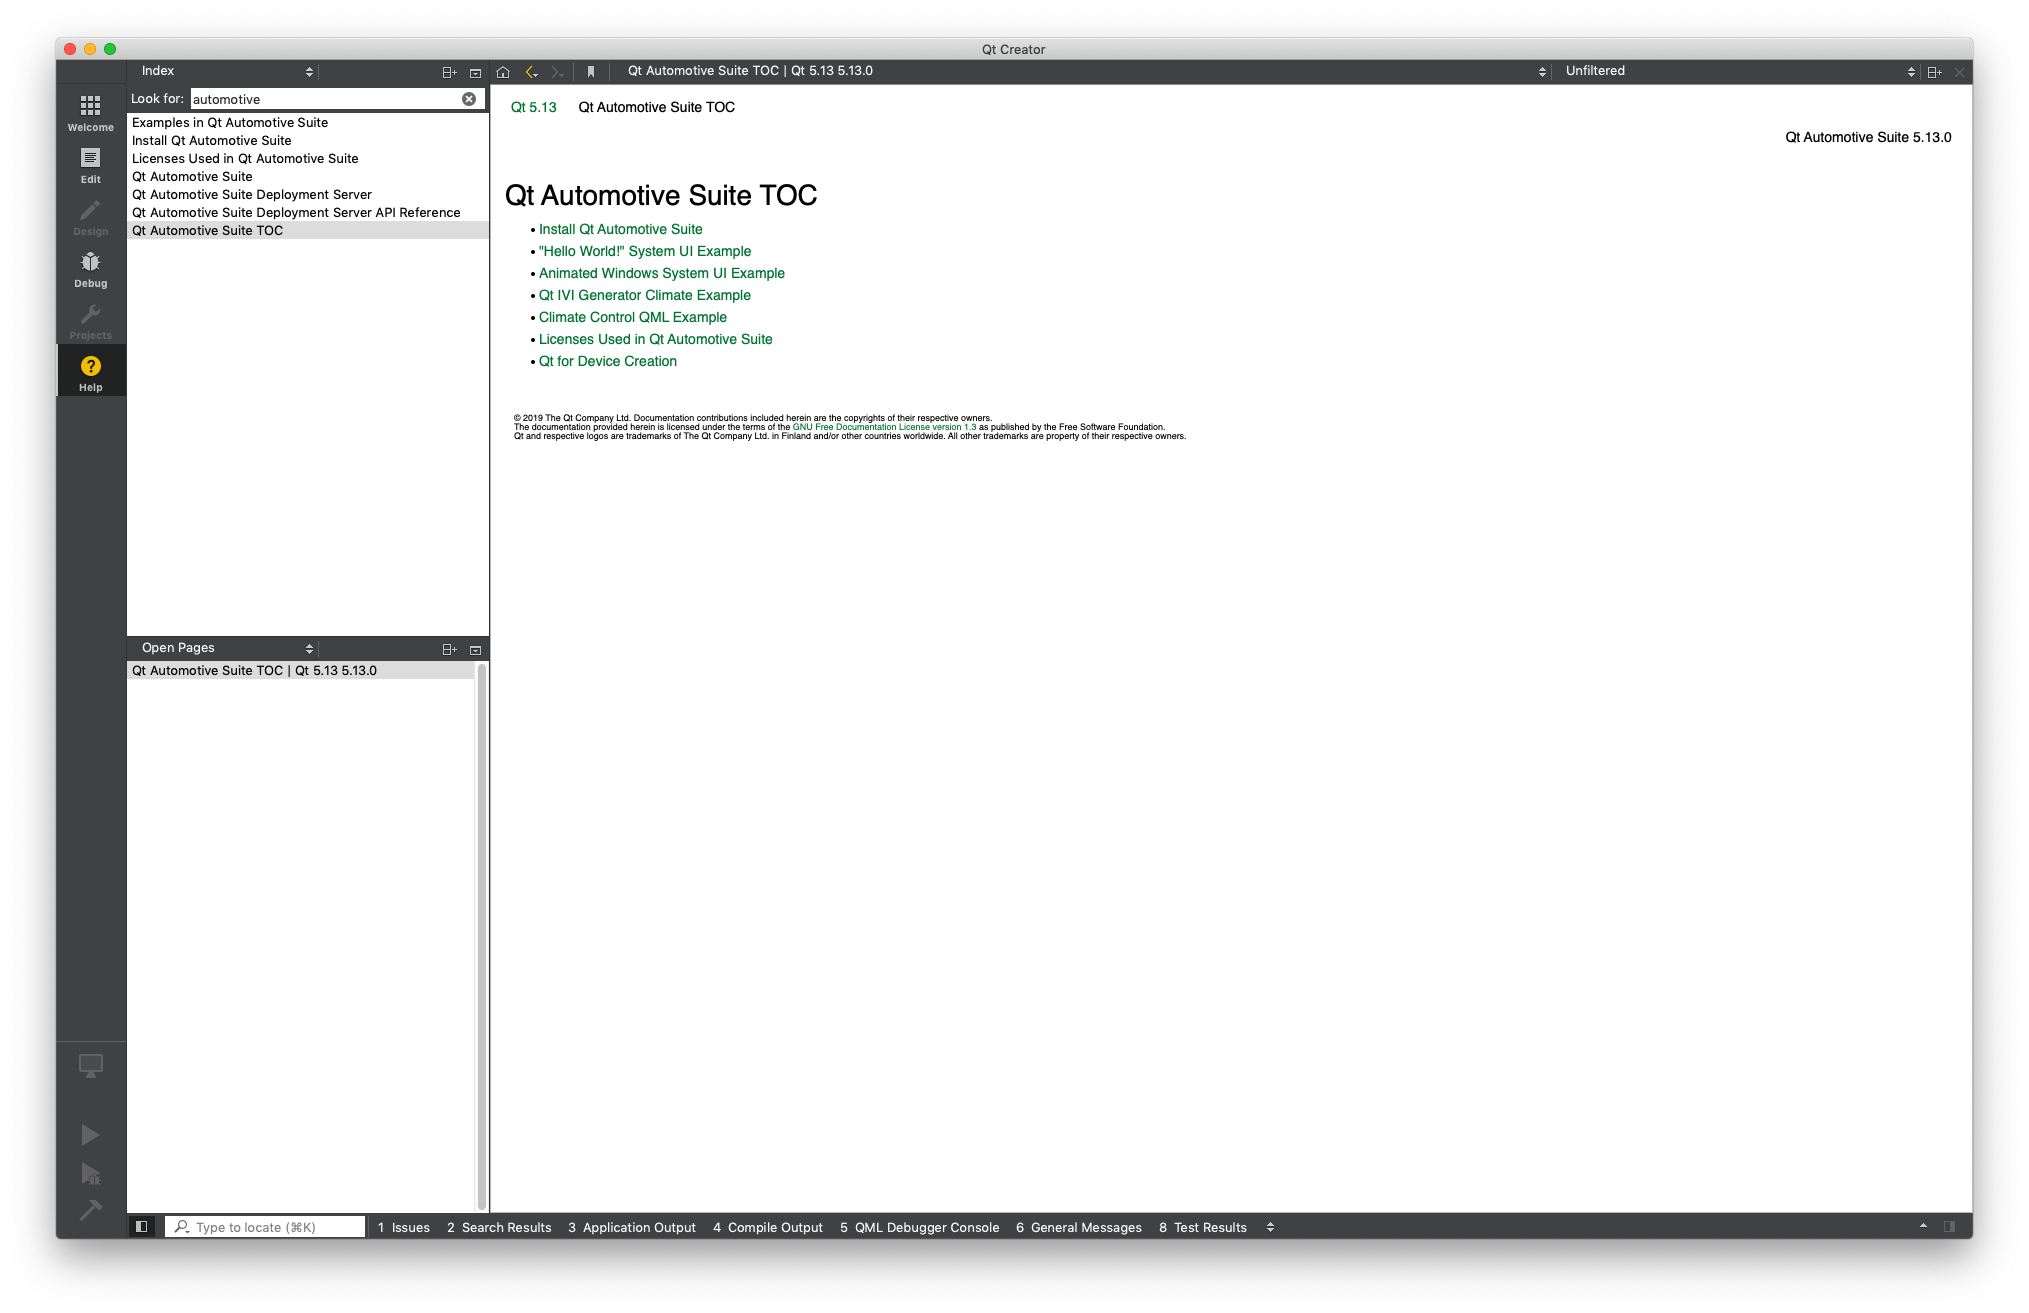Toggle the left sidebar visibility
This screenshot has width=2029, height=1313.
coord(142,1227)
